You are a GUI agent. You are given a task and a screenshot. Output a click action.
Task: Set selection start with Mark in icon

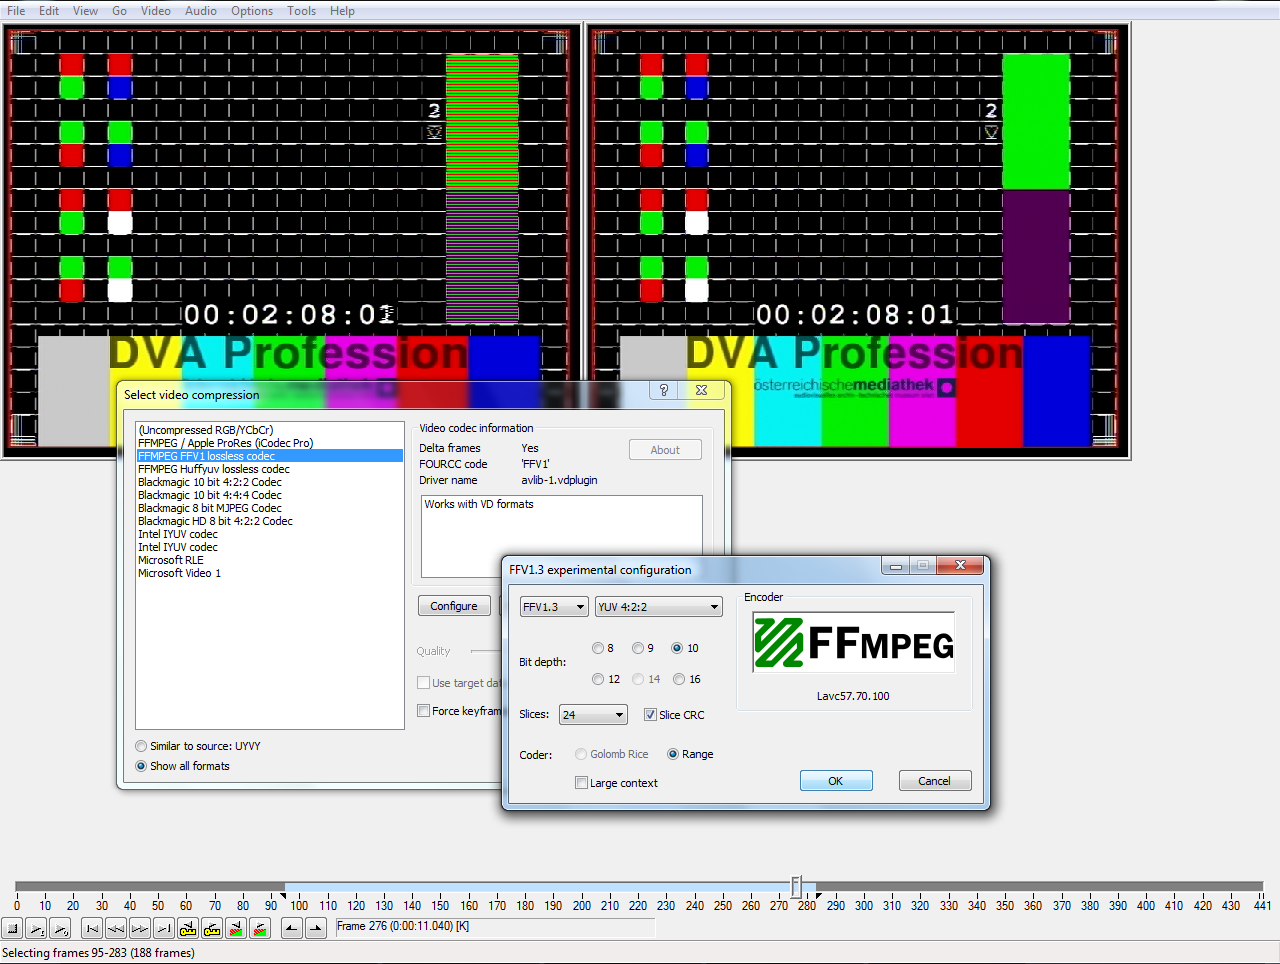click(x=291, y=929)
